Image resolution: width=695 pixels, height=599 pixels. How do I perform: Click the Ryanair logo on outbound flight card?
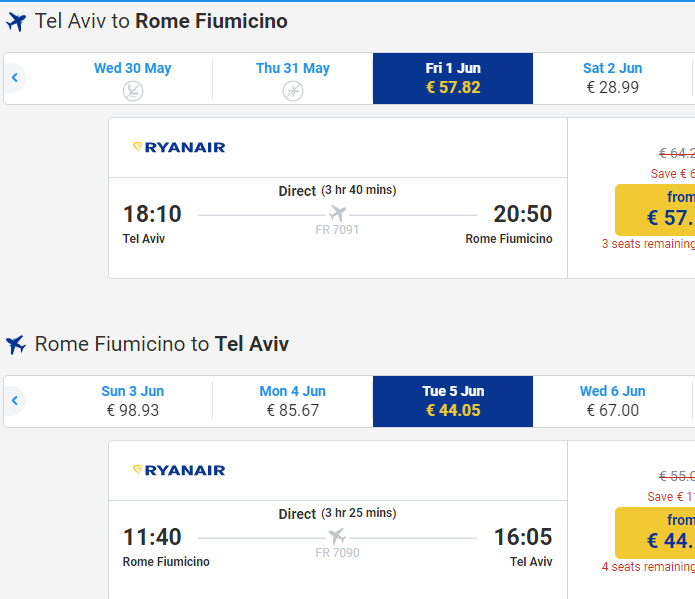point(179,147)
